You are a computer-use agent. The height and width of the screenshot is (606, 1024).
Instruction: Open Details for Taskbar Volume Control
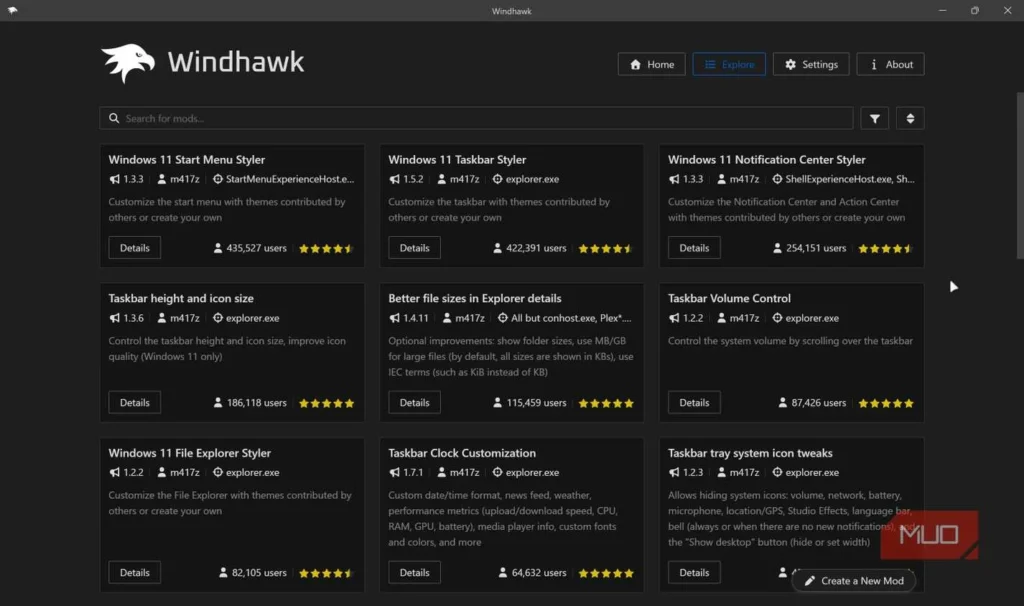(694, 402)
